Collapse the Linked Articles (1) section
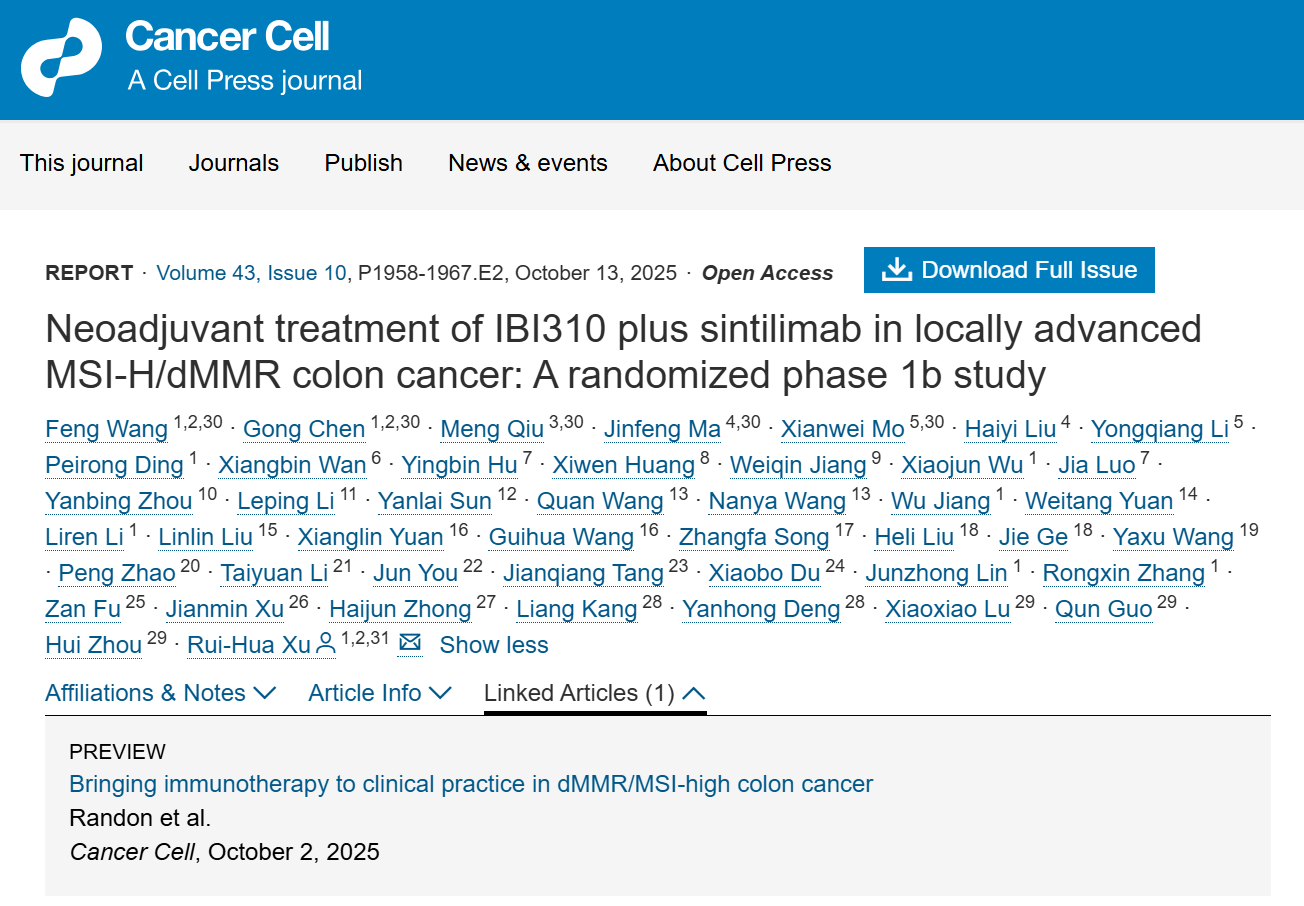Image resolution: width=1304 pixels, height=906 pixels. tap(594, 693)
